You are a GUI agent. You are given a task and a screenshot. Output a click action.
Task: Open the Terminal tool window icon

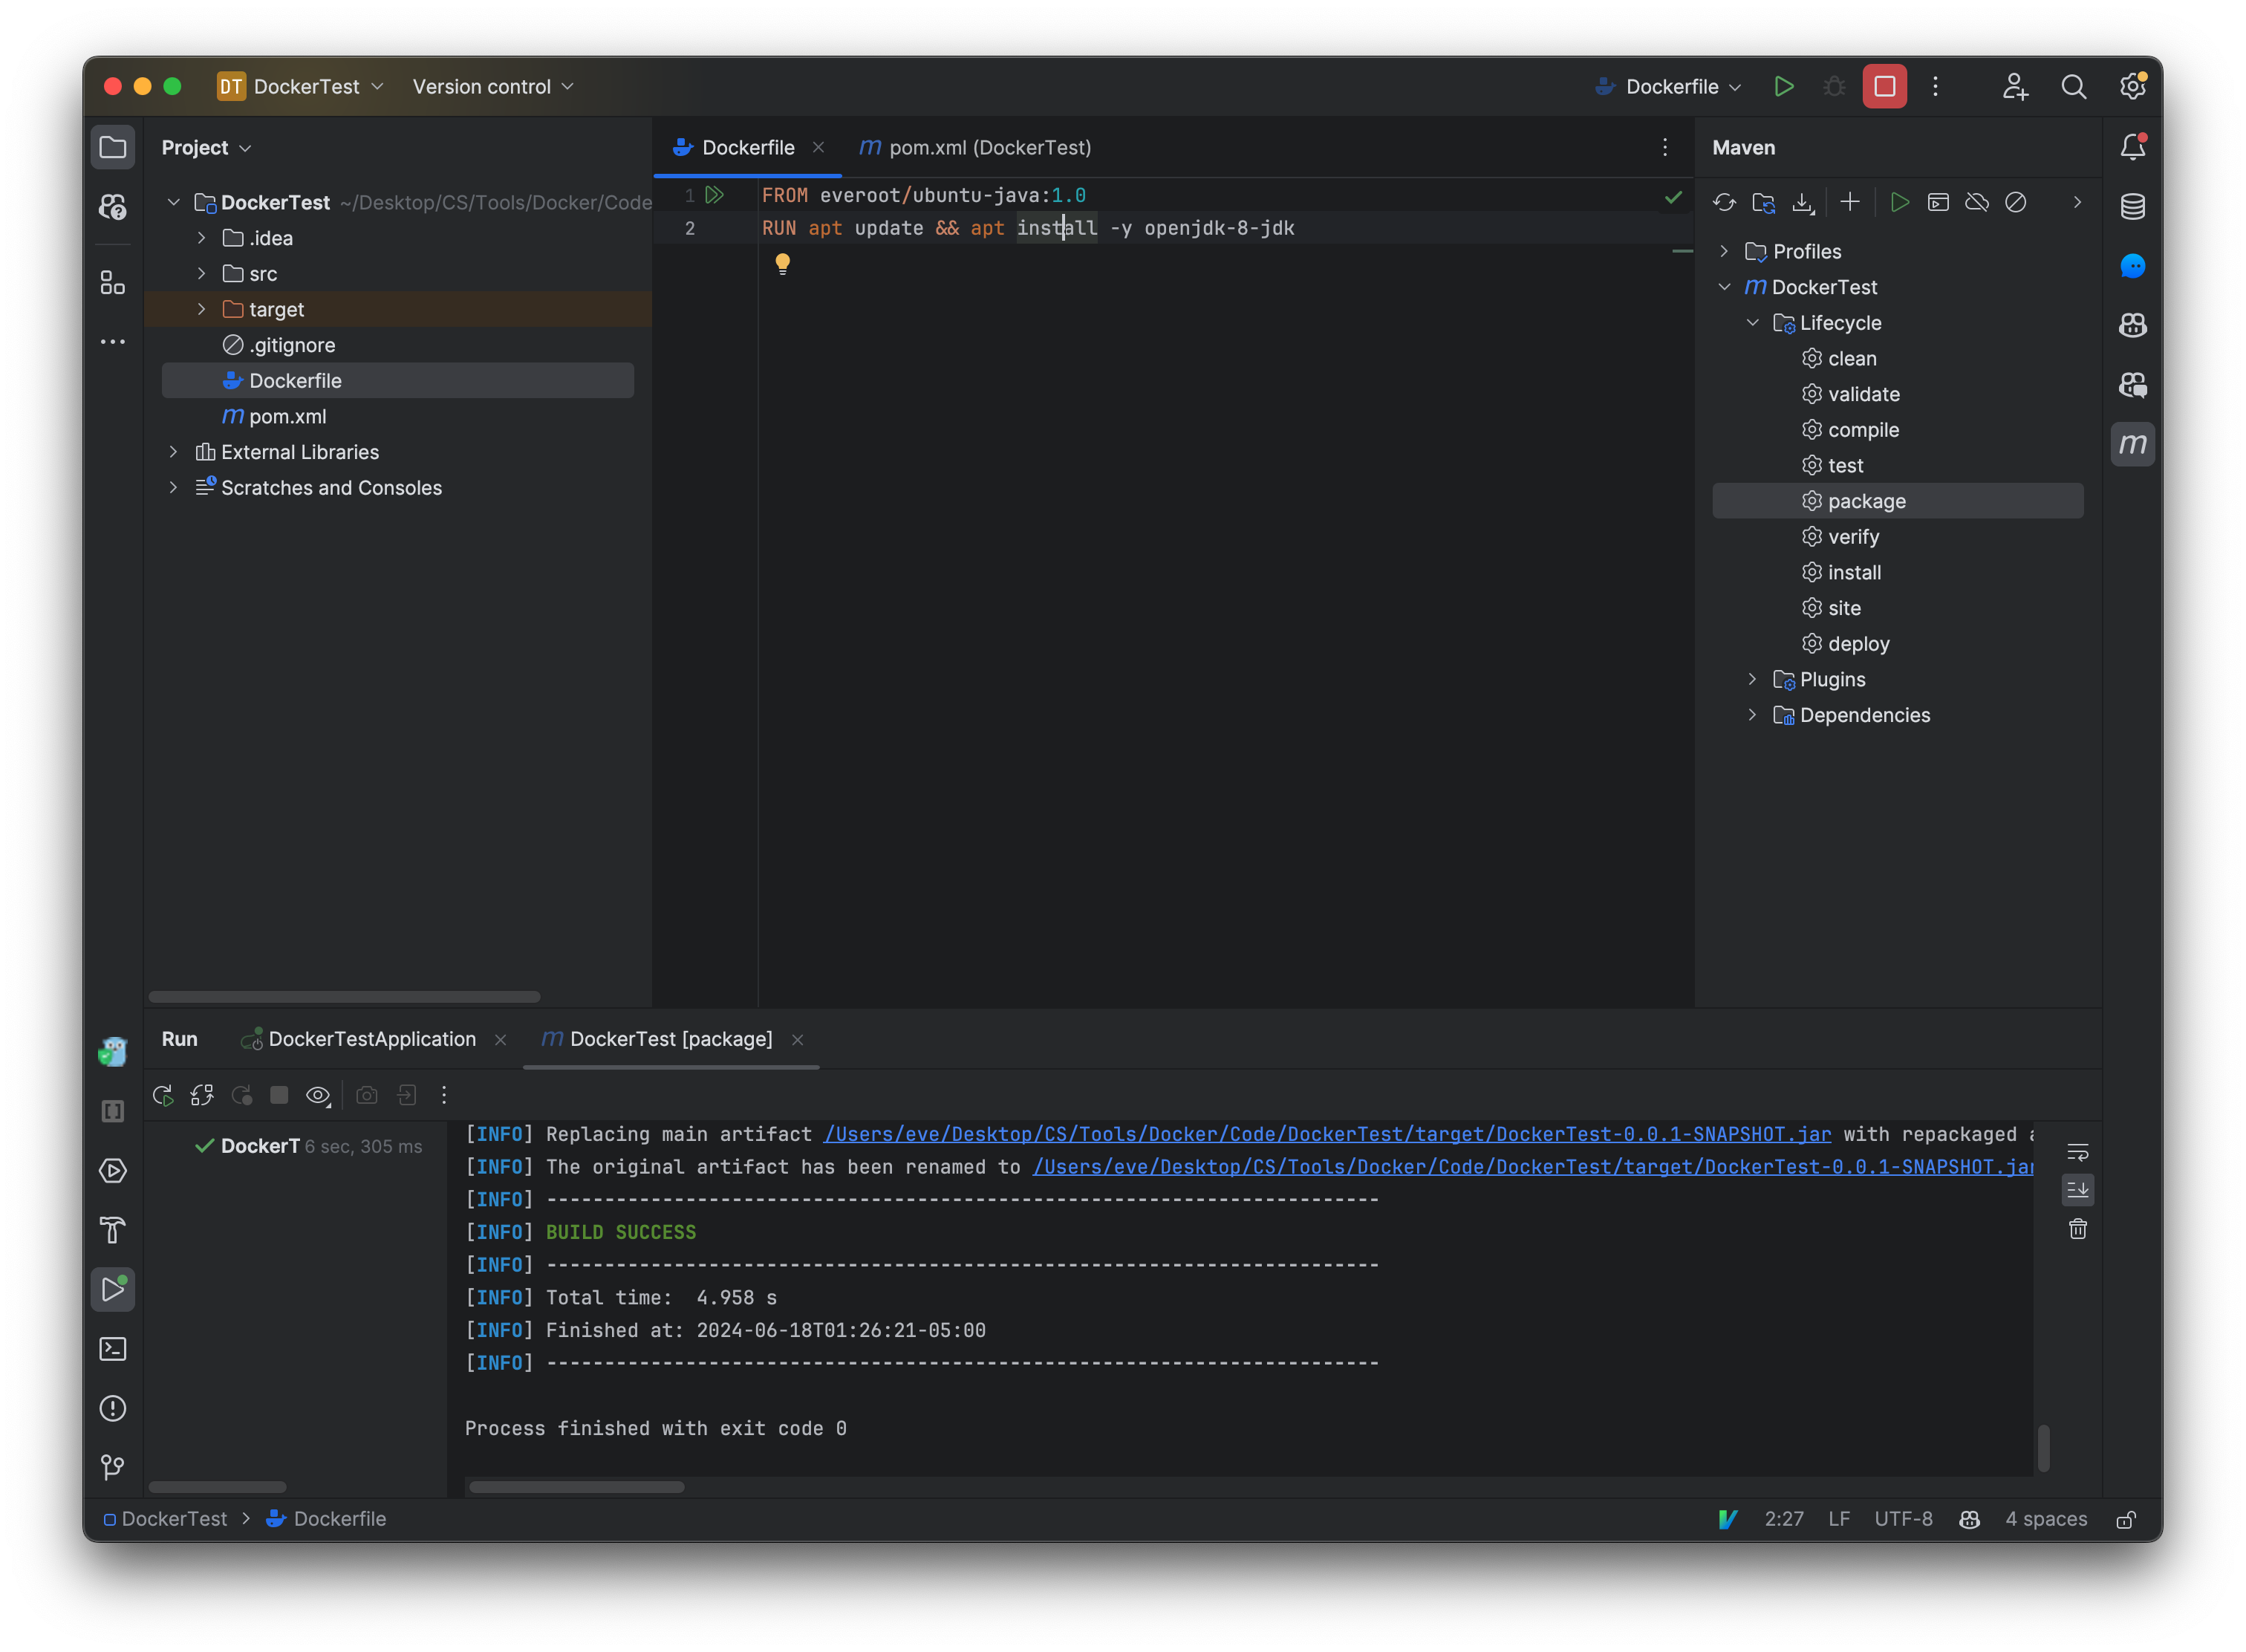(113, 1349)
